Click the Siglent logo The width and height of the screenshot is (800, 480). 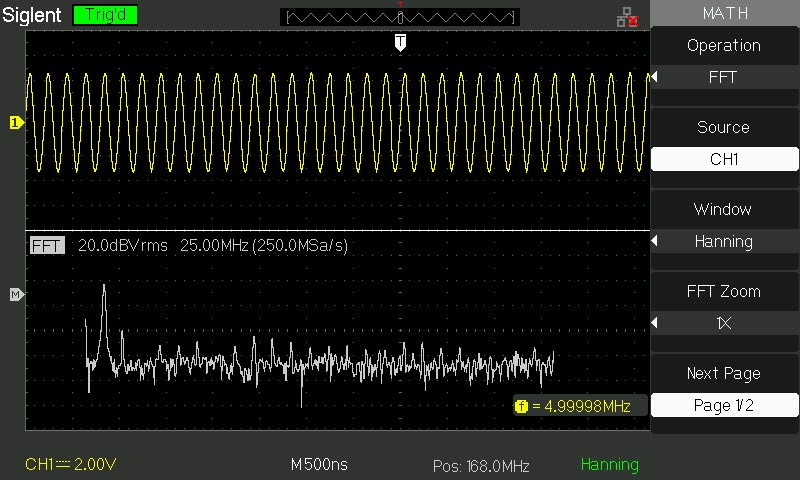click(33, 16)
